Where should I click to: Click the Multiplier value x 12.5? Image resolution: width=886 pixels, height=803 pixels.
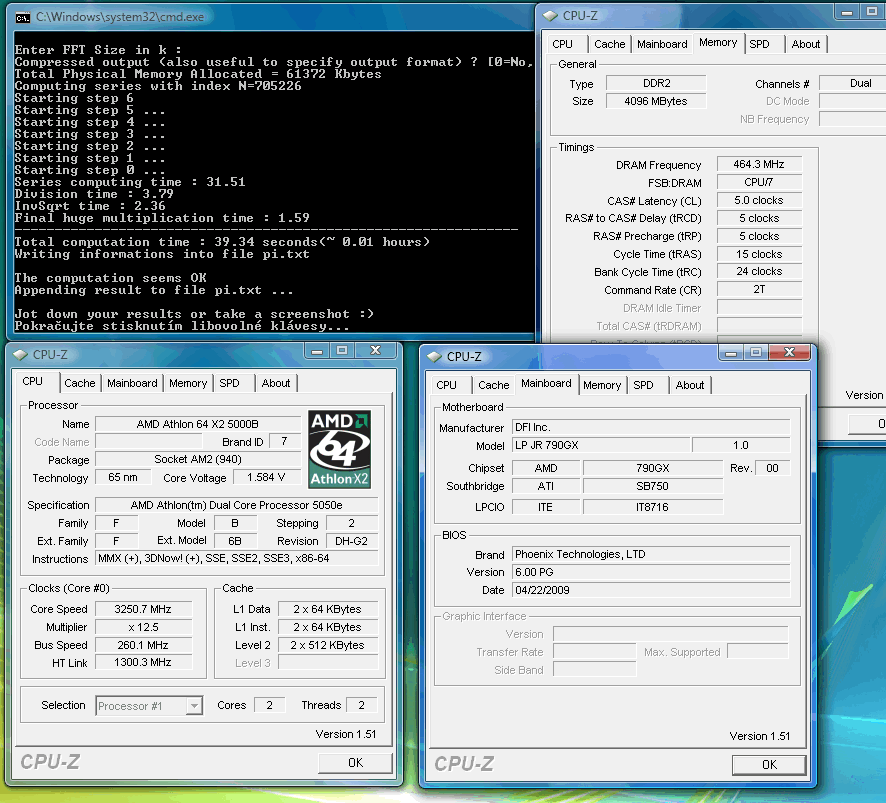[143, 627]
